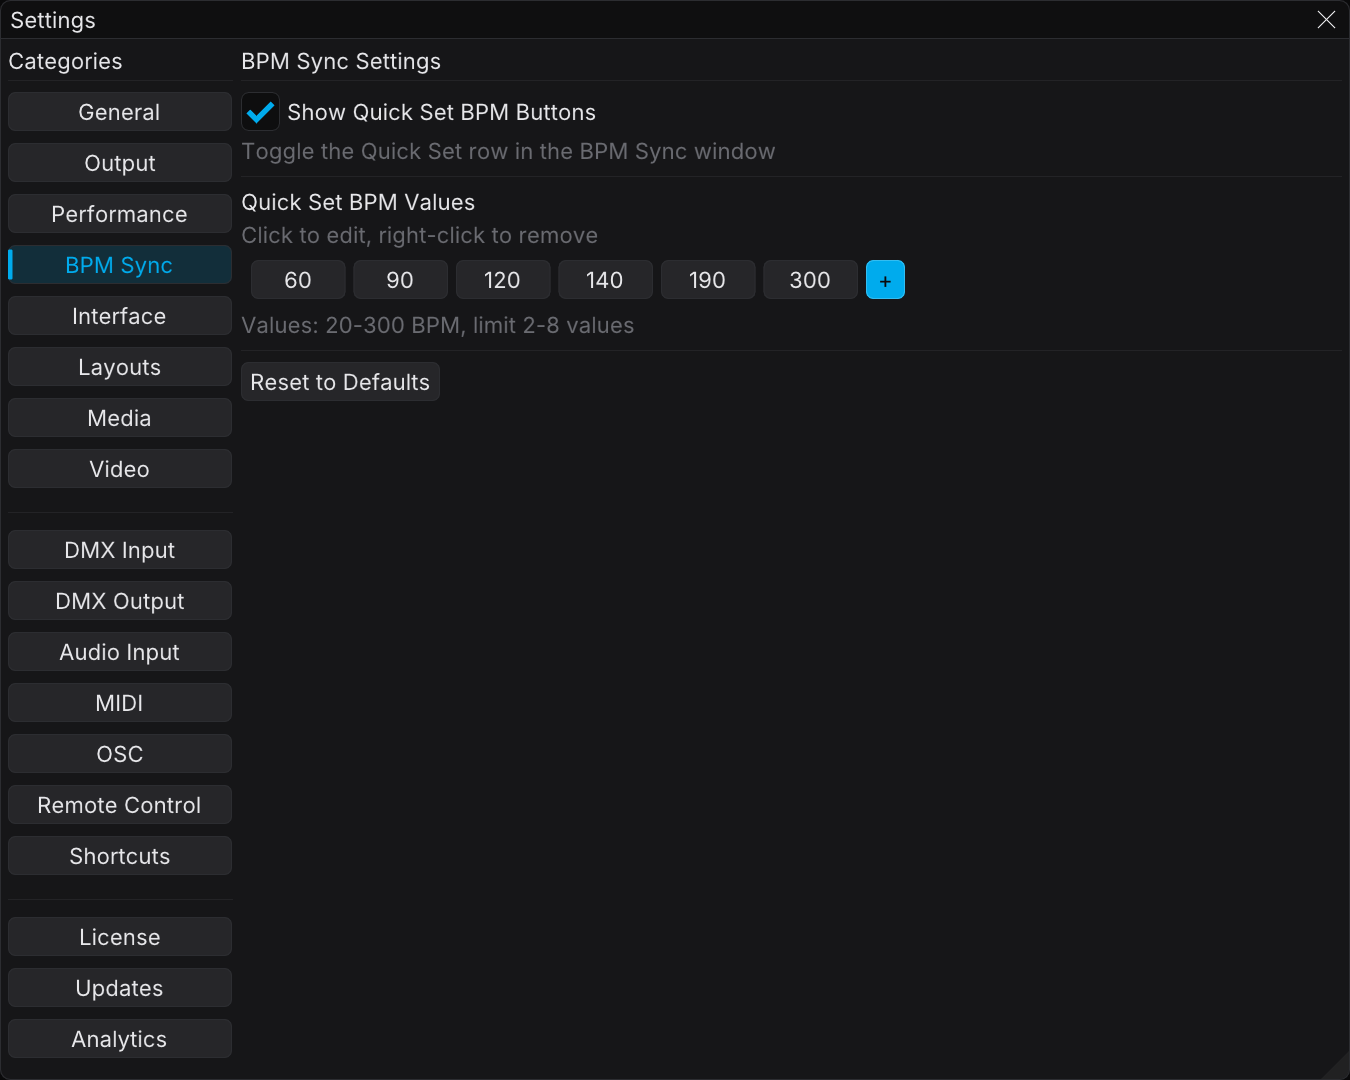Open Remote Control settings
The width and height of the screenshot is (1350, 1080).
[120, 805]
